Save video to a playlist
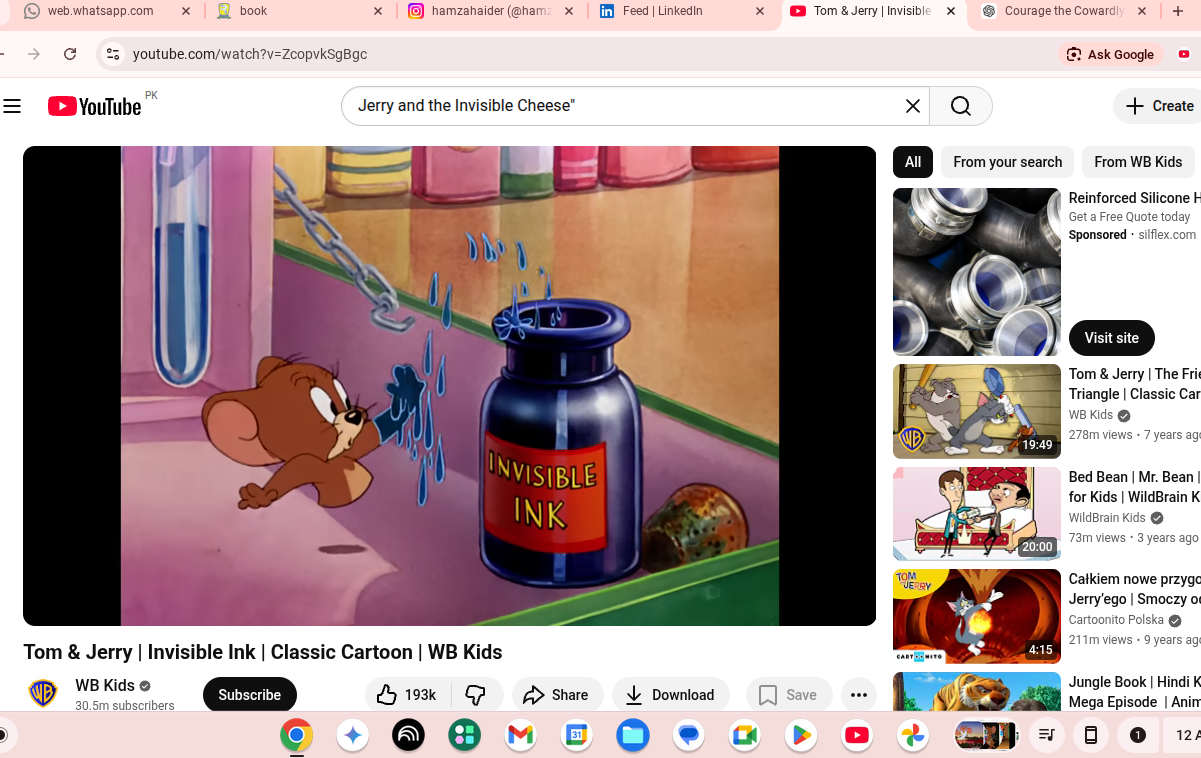Image resolution: width=1201 pixels, height=758 pixels. (788, 695)
